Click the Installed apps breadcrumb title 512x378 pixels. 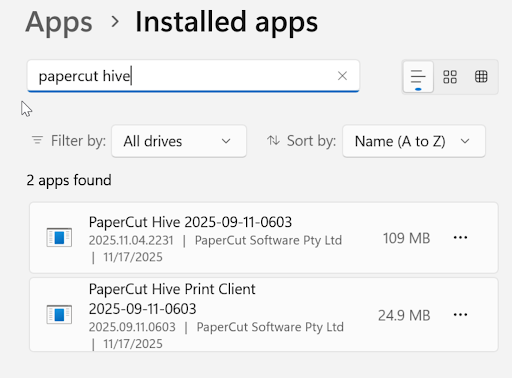pyautogui.click(x=226, y=22)
